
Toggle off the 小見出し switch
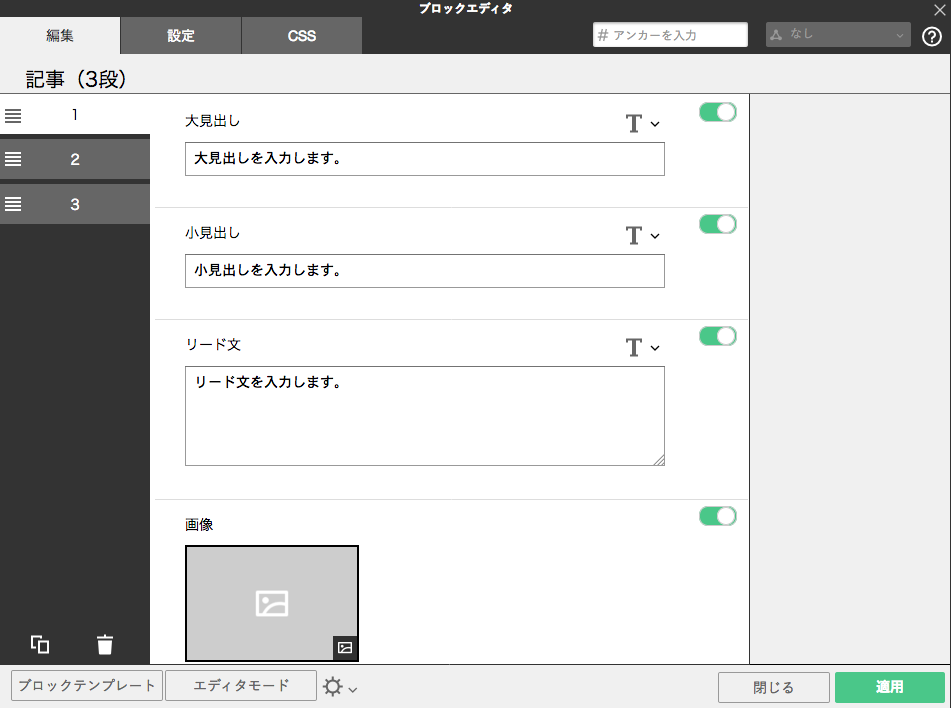click(717, 224)
